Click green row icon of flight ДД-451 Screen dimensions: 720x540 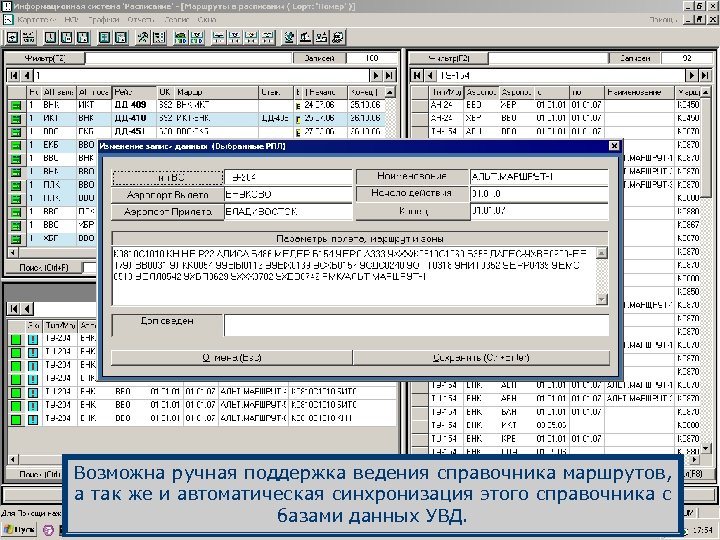[x=16, y=132]
